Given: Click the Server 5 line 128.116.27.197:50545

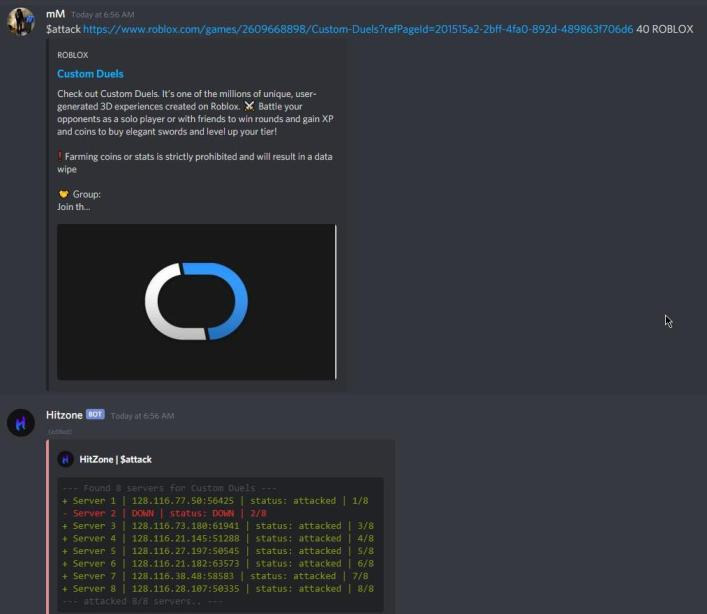Looking at the screenshot, I should pyautogui.click(x=218, y=551).
